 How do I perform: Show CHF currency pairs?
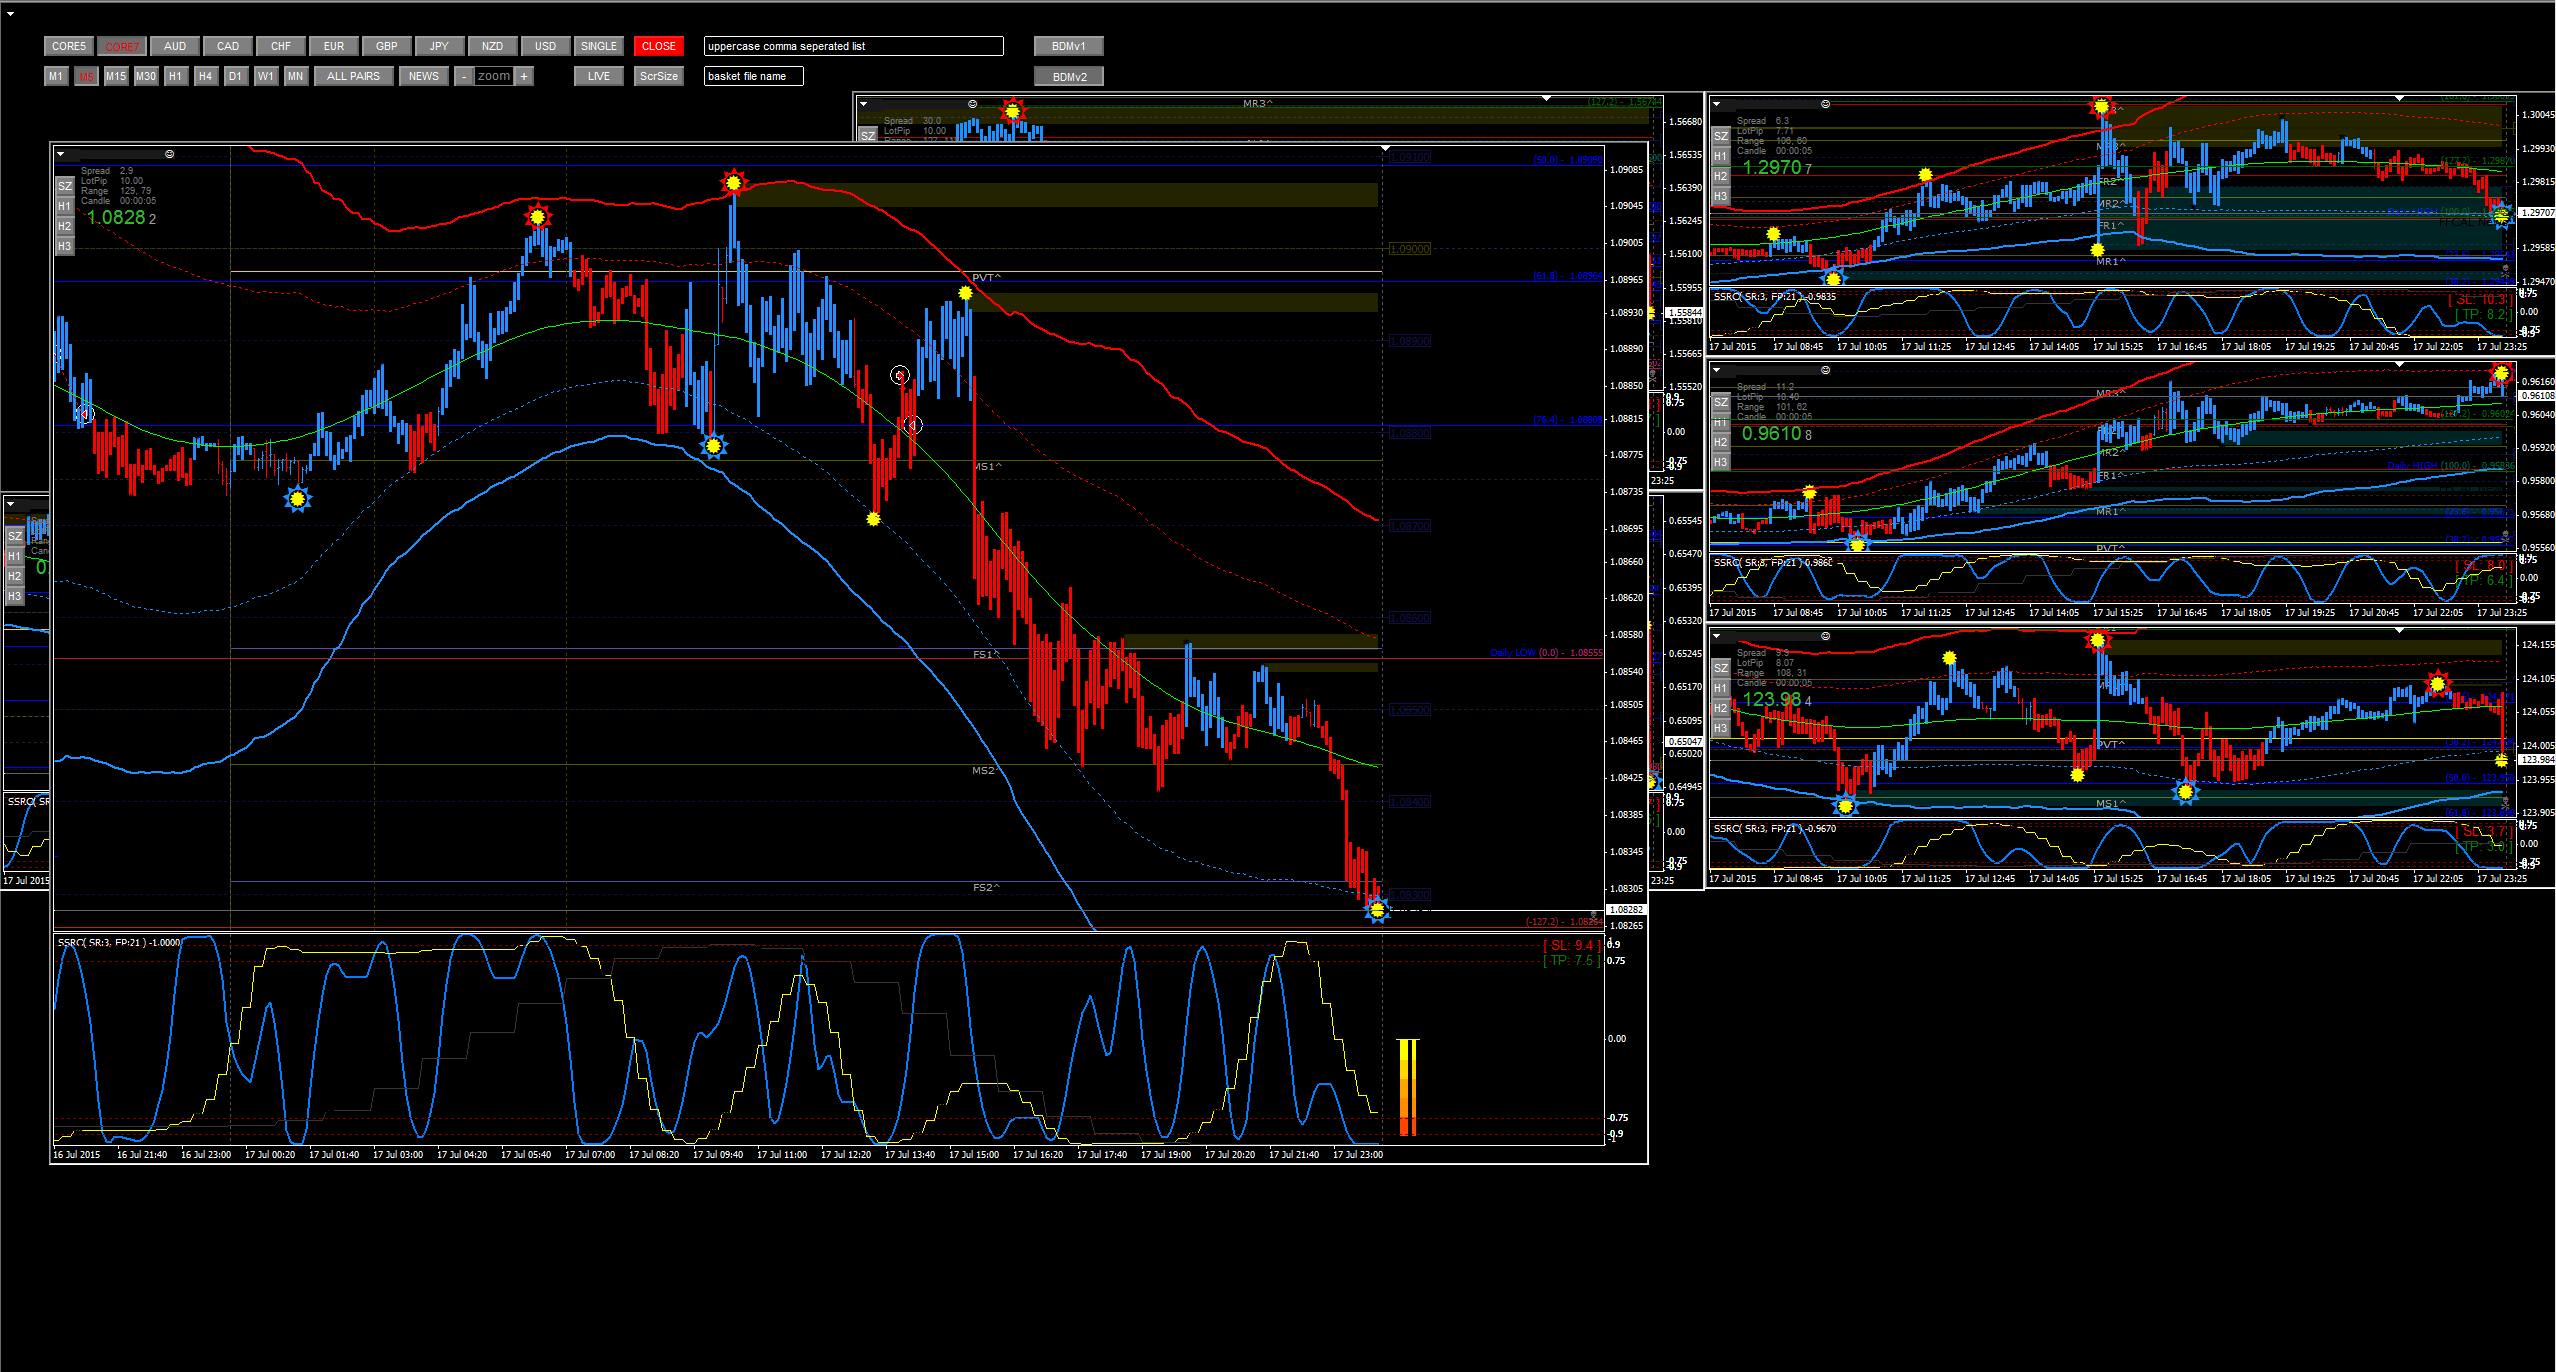[281, 46]
